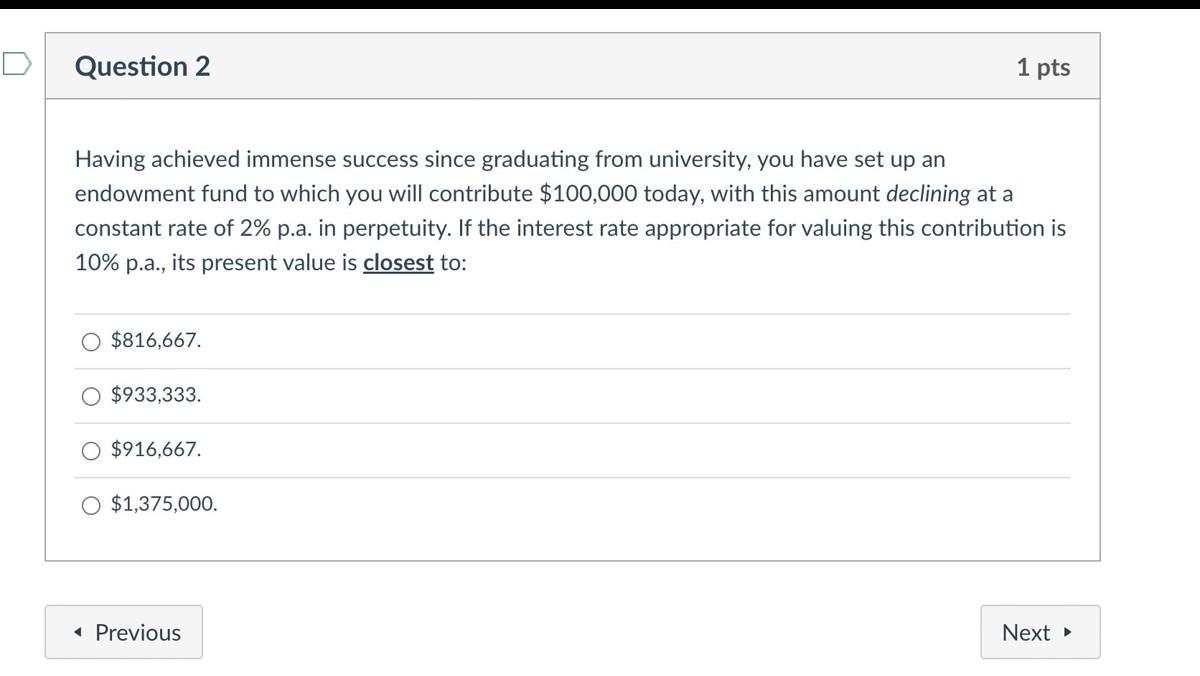This screenshot has width=1200, height=676.
Task: Select the $816,667 answer radio button
Action: pyautogui.click(x=89, y=340)
